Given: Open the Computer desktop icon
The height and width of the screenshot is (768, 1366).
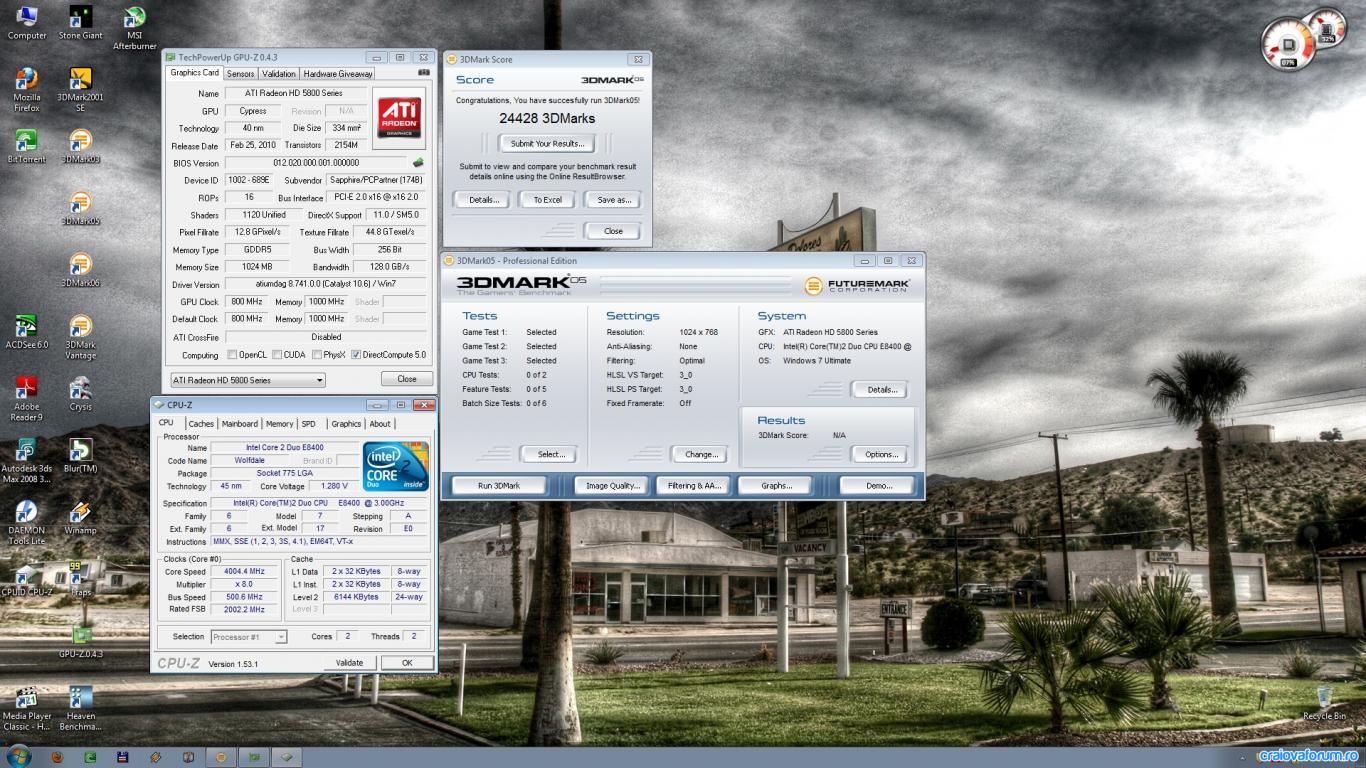Looking at the screenshot, I should (27, 22).
